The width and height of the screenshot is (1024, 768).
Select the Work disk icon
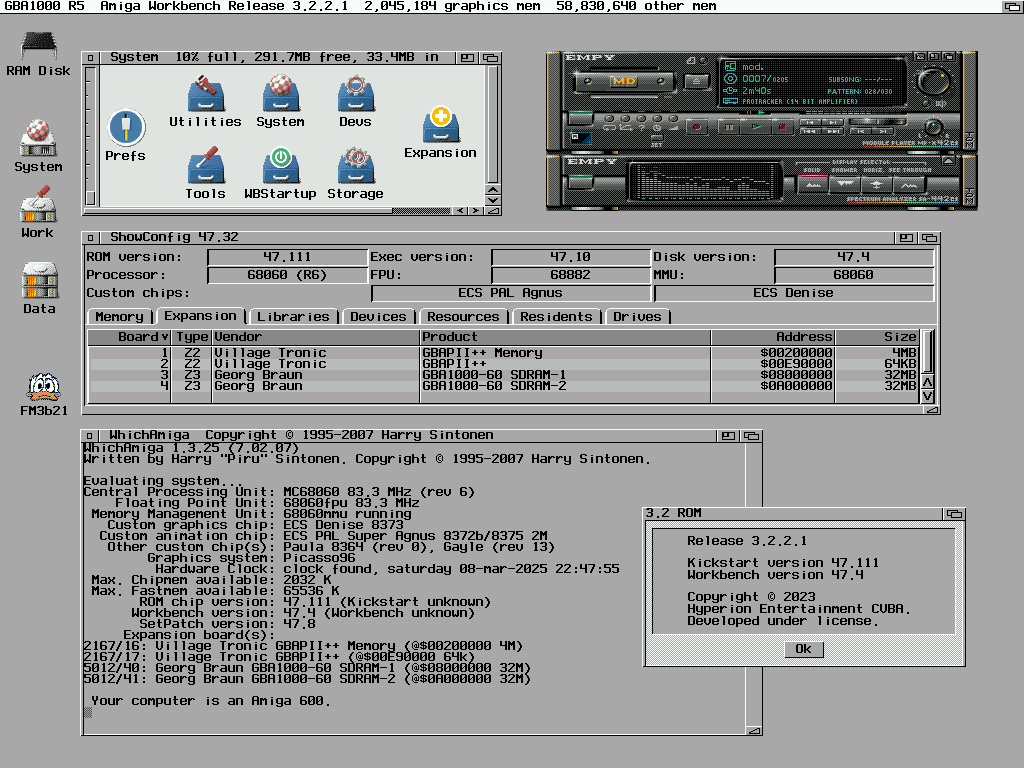pyautogui.click(x=37, y=207)
